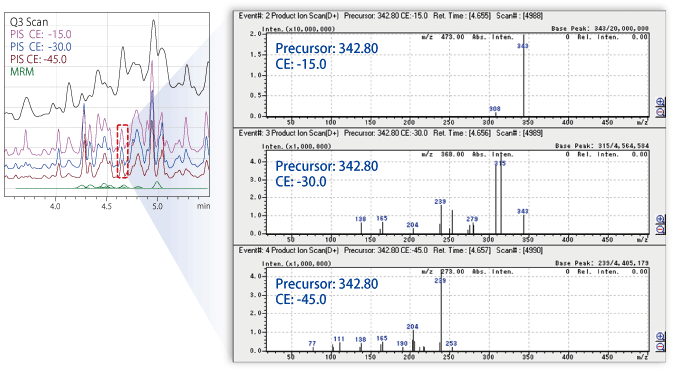Click the 343 peak label in the CE -30.0 spectrum
This screenshot has width=675, height=370.
point(523,211)
